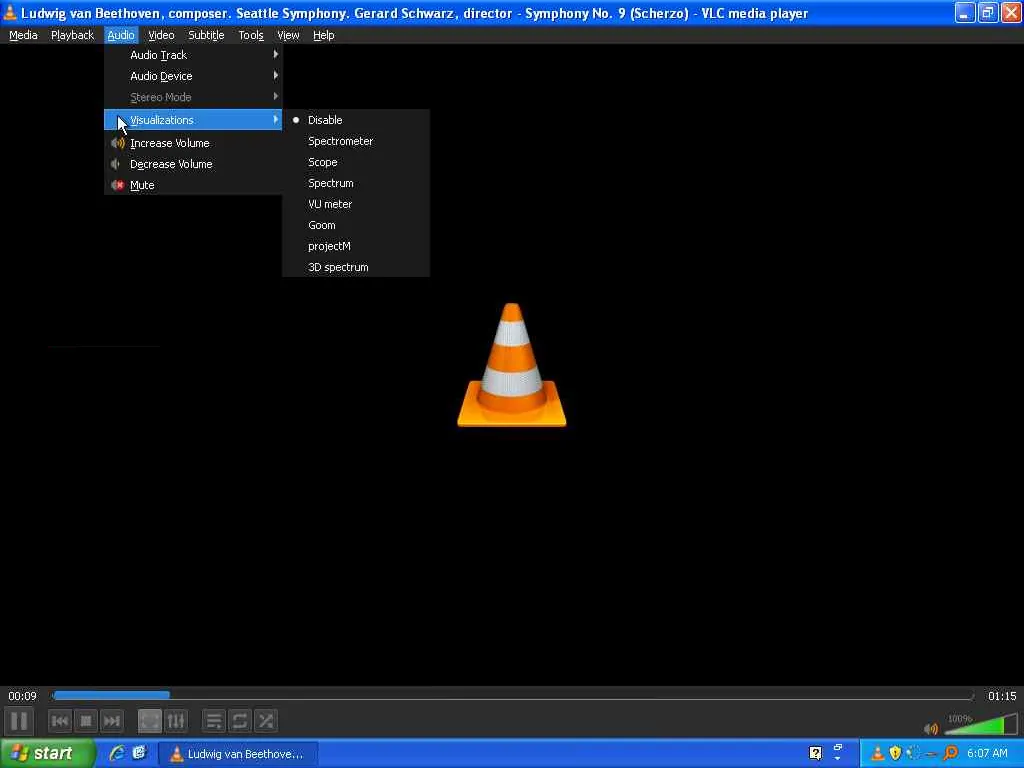Open the Media menu
The height and width of the screenshot is (768, 1024).
[23, 35]
